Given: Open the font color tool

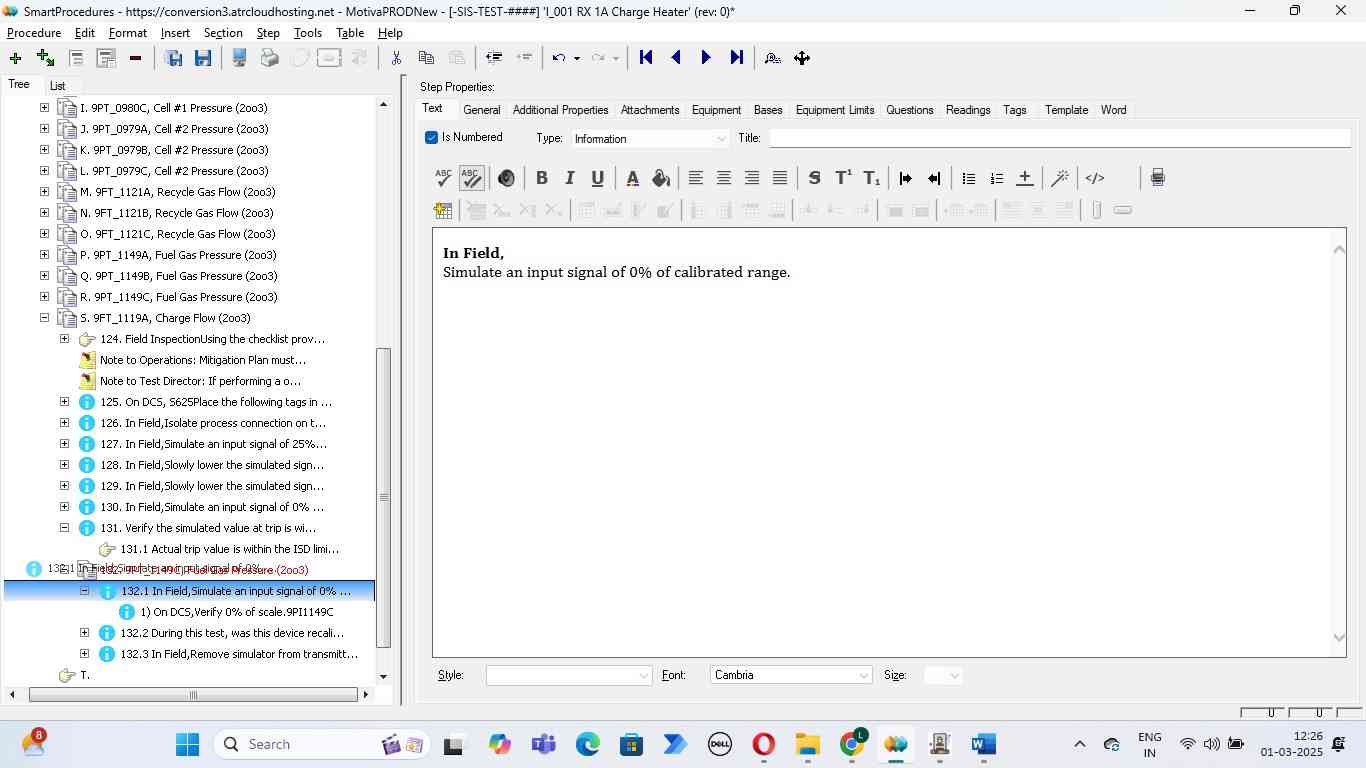Looking at the screenshot, I should pos(632,178).
